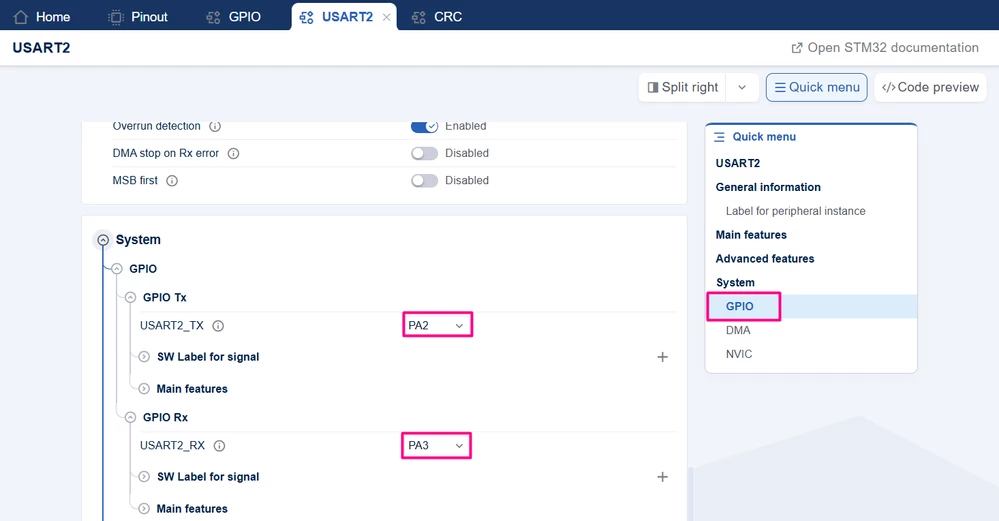Screen dimensions: 999x521
Task: Toggle the Quick menu button
Action: (816, 87)
